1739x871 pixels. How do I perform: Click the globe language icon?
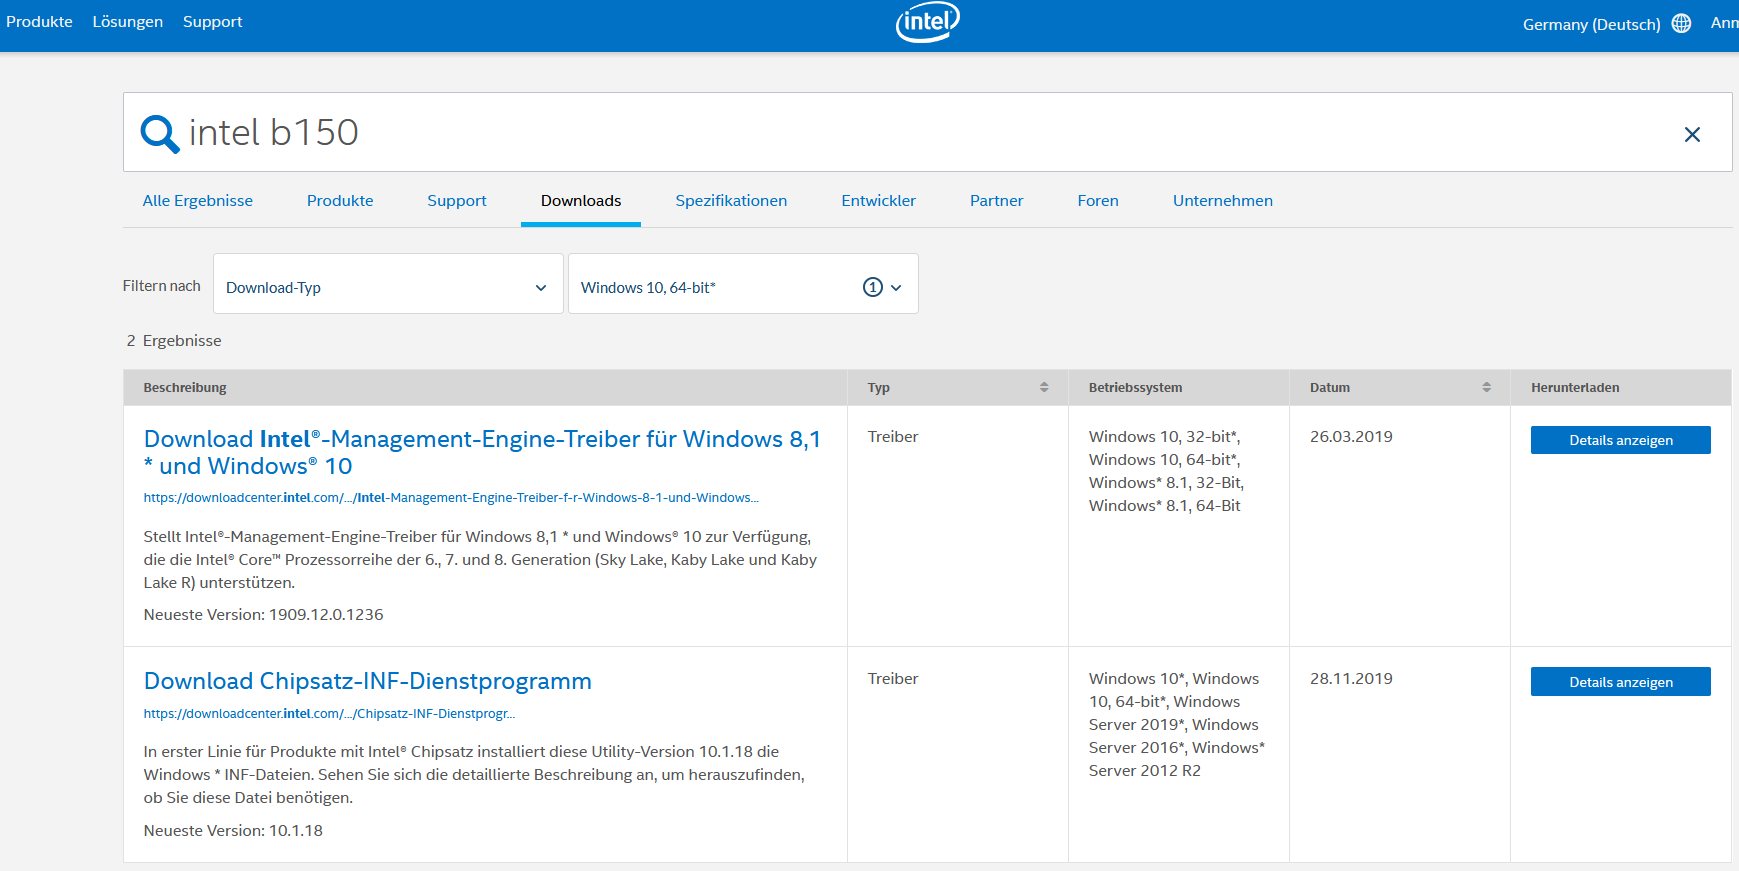pyautogui.click(x=1681, y=23)
